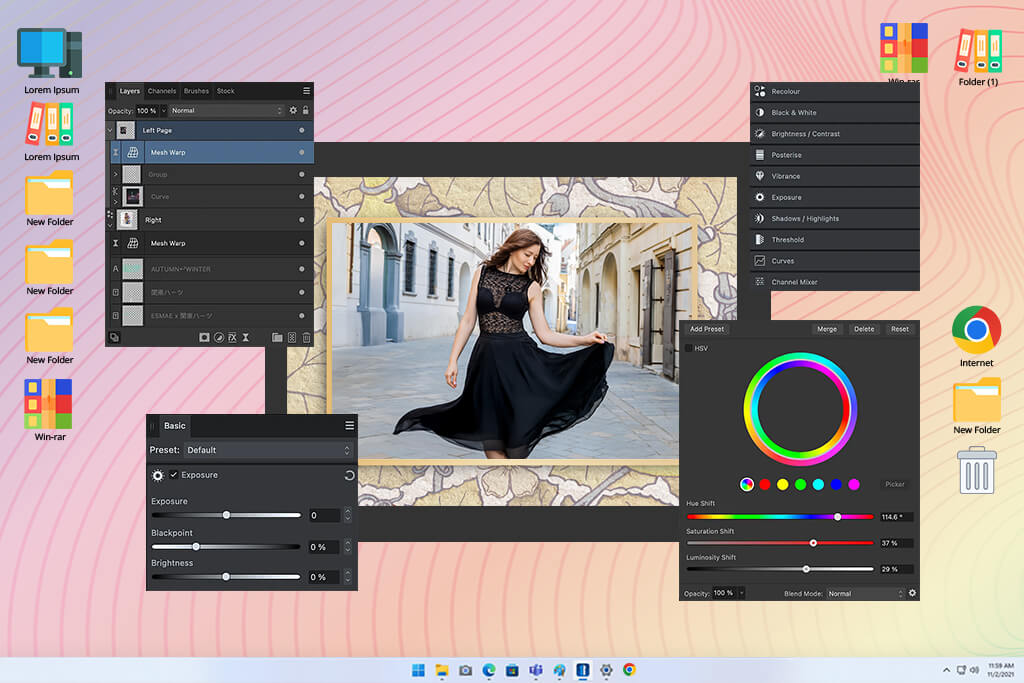1024x683 pixels.
Task: Select the Basic tab
Action: tap(174, 426)
